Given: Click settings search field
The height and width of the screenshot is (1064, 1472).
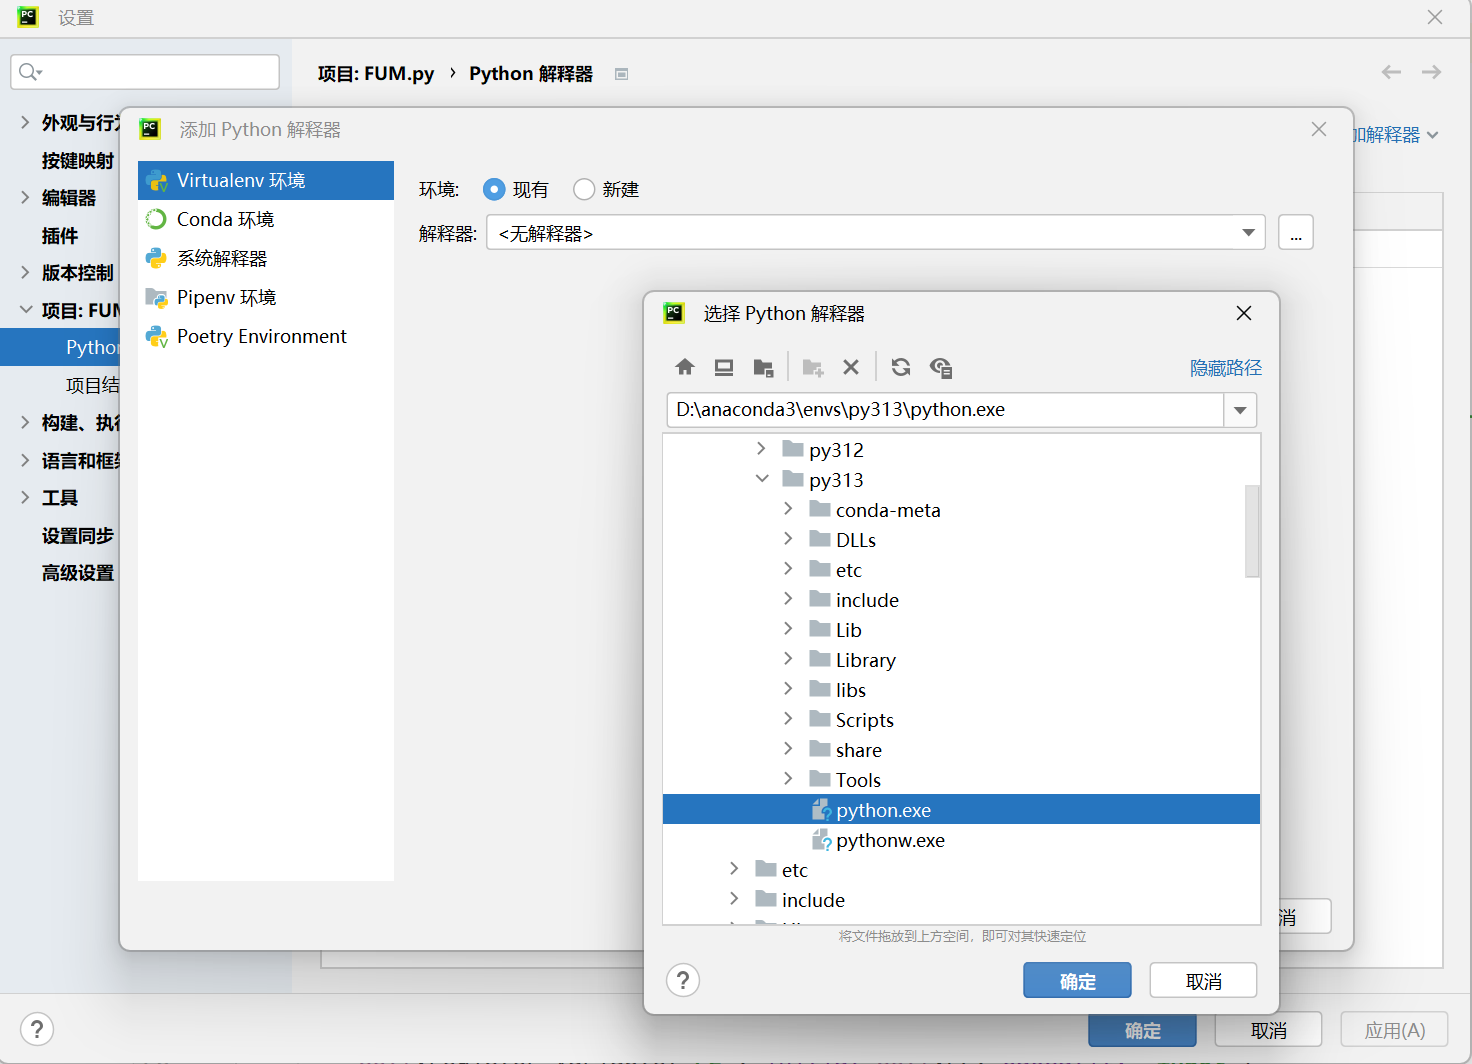Looking at the screenshot, I should (145, 72).
